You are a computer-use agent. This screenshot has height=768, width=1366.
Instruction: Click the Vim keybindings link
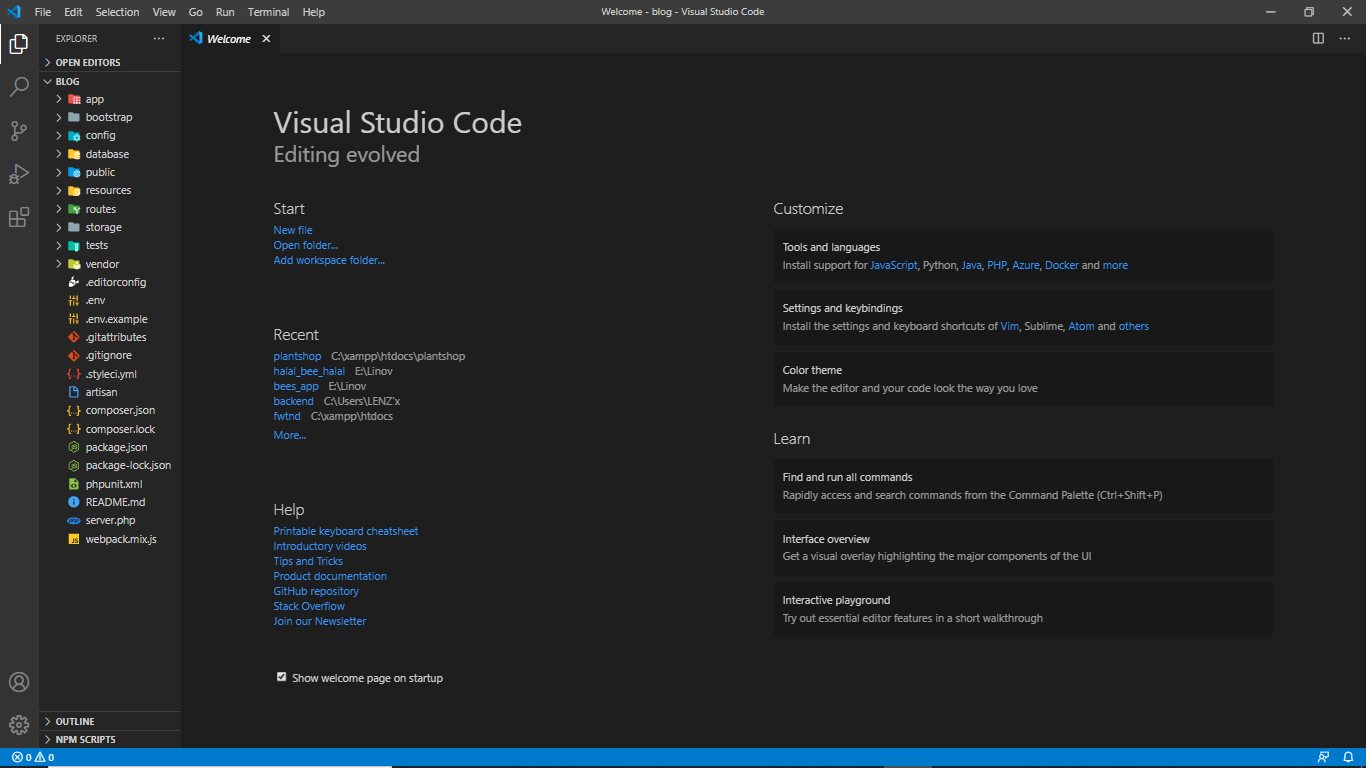click(1010, 326)
